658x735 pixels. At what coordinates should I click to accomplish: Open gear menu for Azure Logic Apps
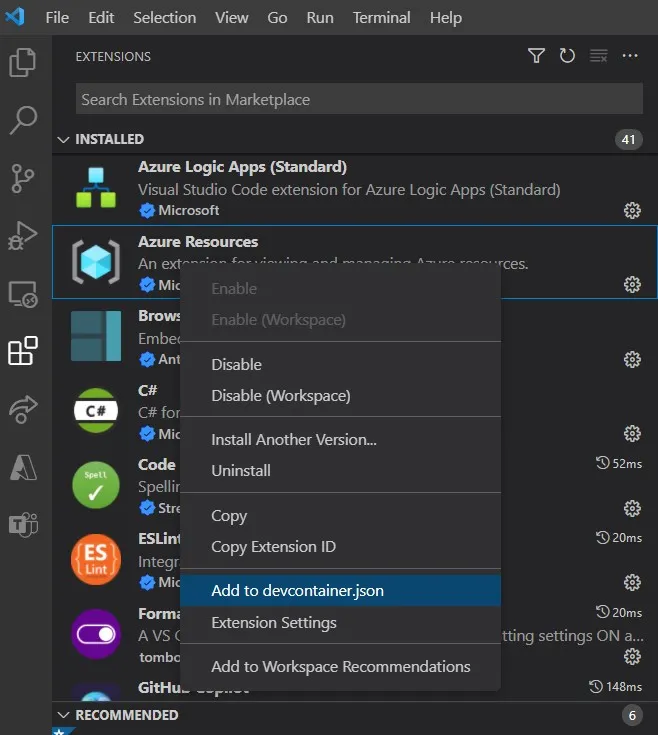tap(632, 210)
